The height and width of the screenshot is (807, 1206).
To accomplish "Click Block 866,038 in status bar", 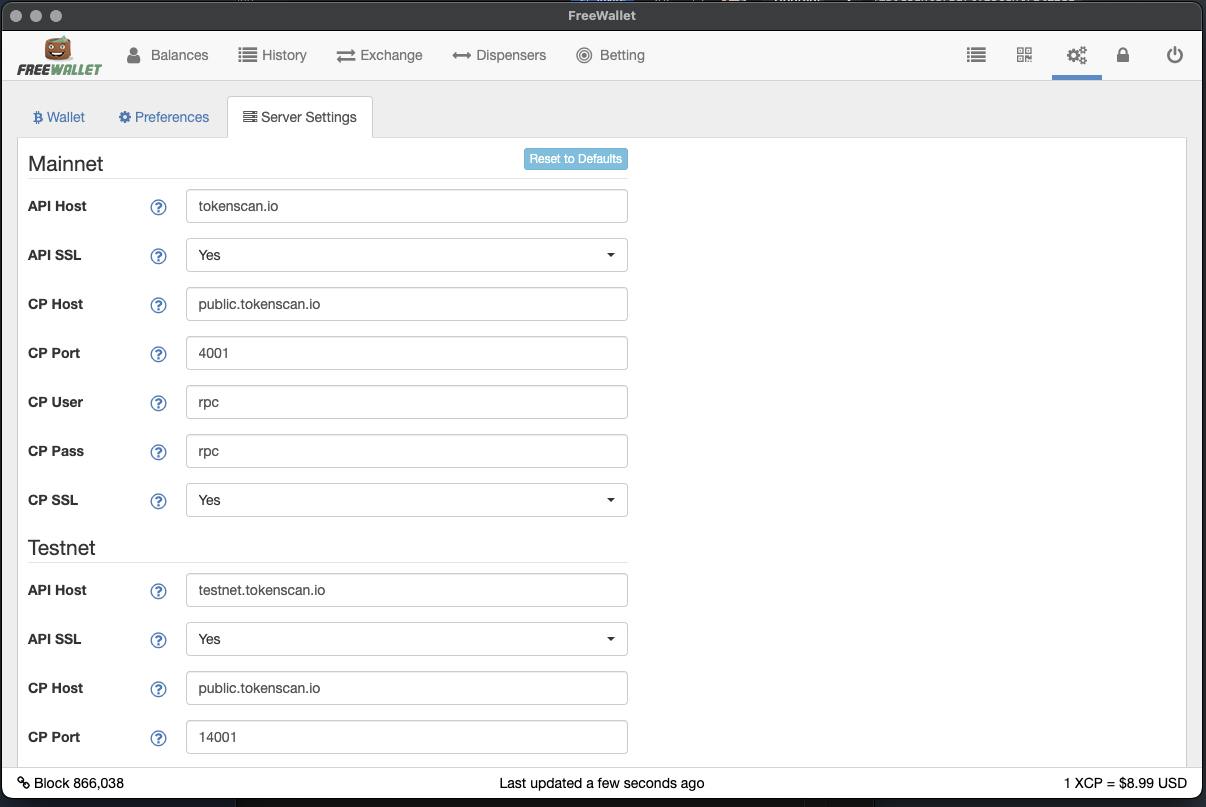I will pyautogui.click(x=71, y=783).
